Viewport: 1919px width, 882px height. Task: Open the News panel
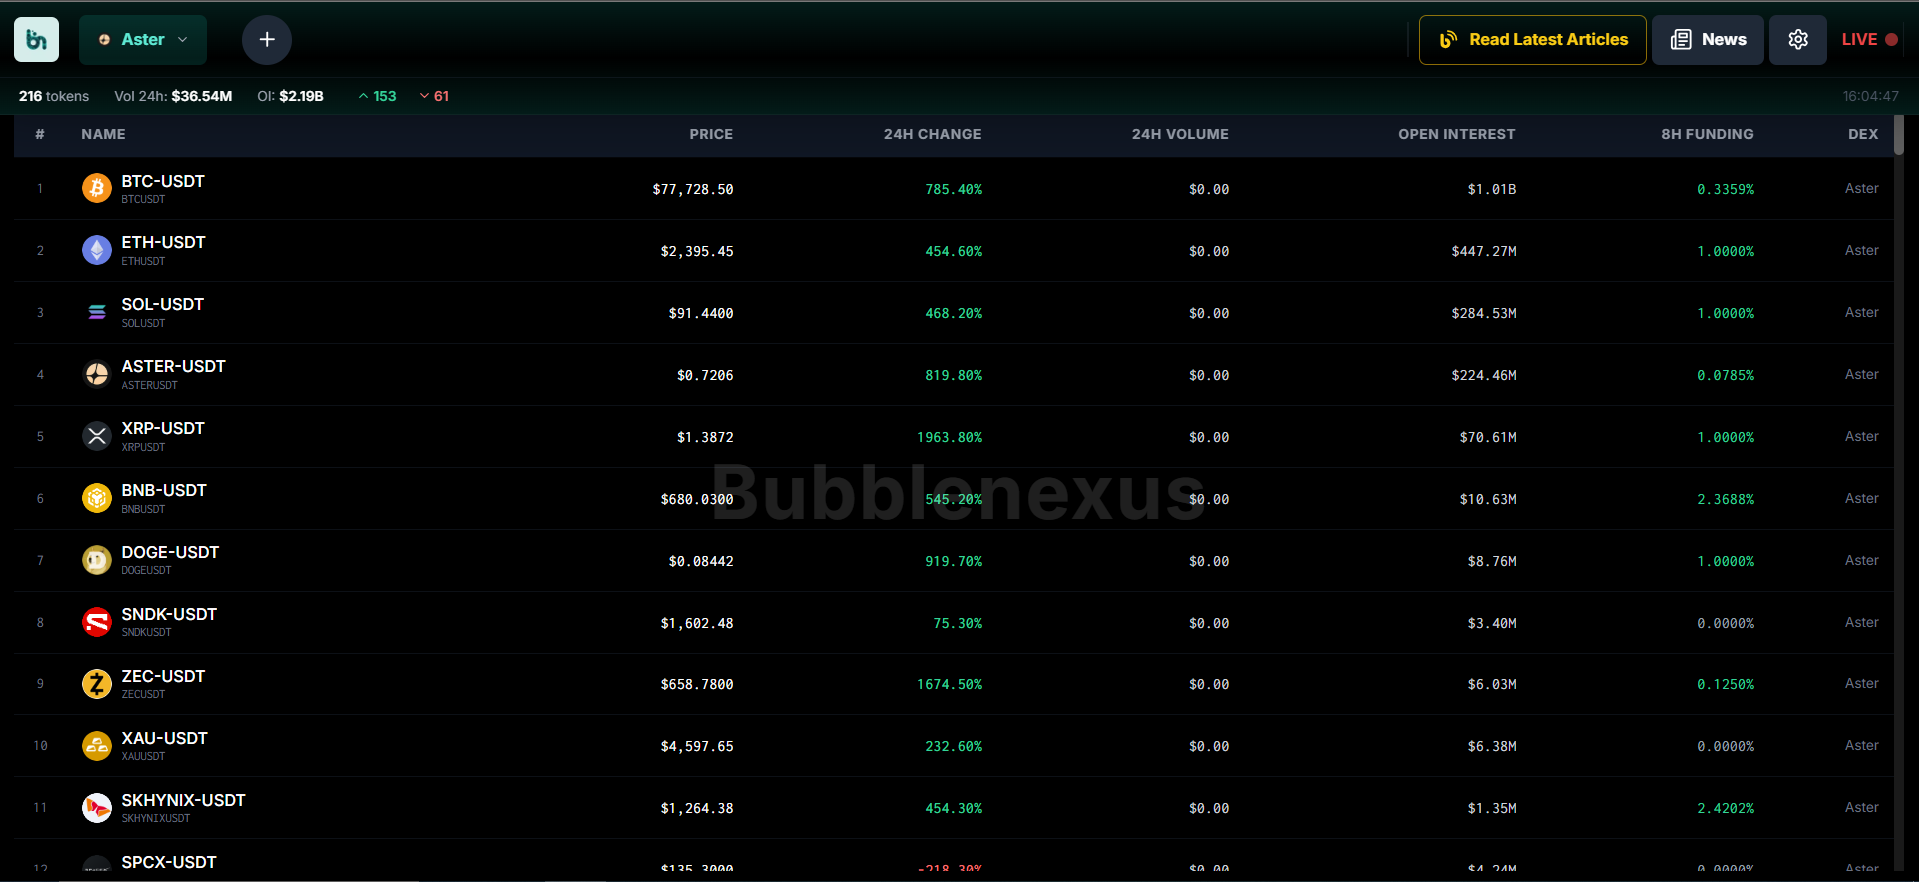(1707, 40)
